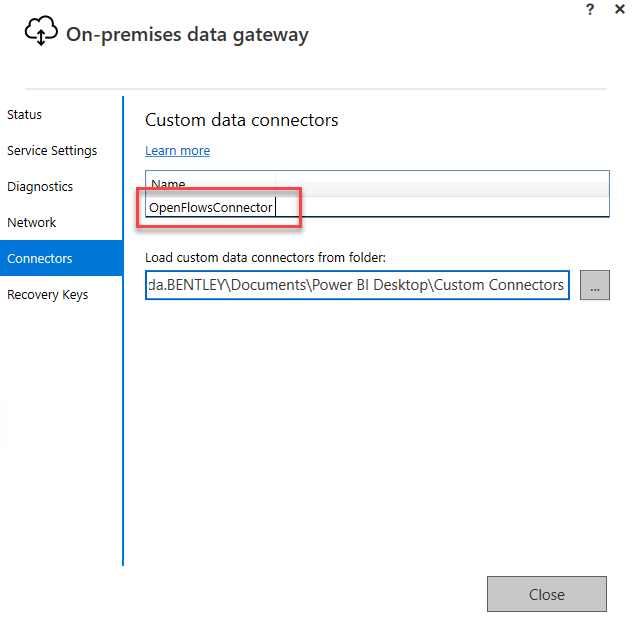The height and width of the screenshot is (633, 632).
Task: Click the custom connectors folder path field
Action: pos(357,285)
